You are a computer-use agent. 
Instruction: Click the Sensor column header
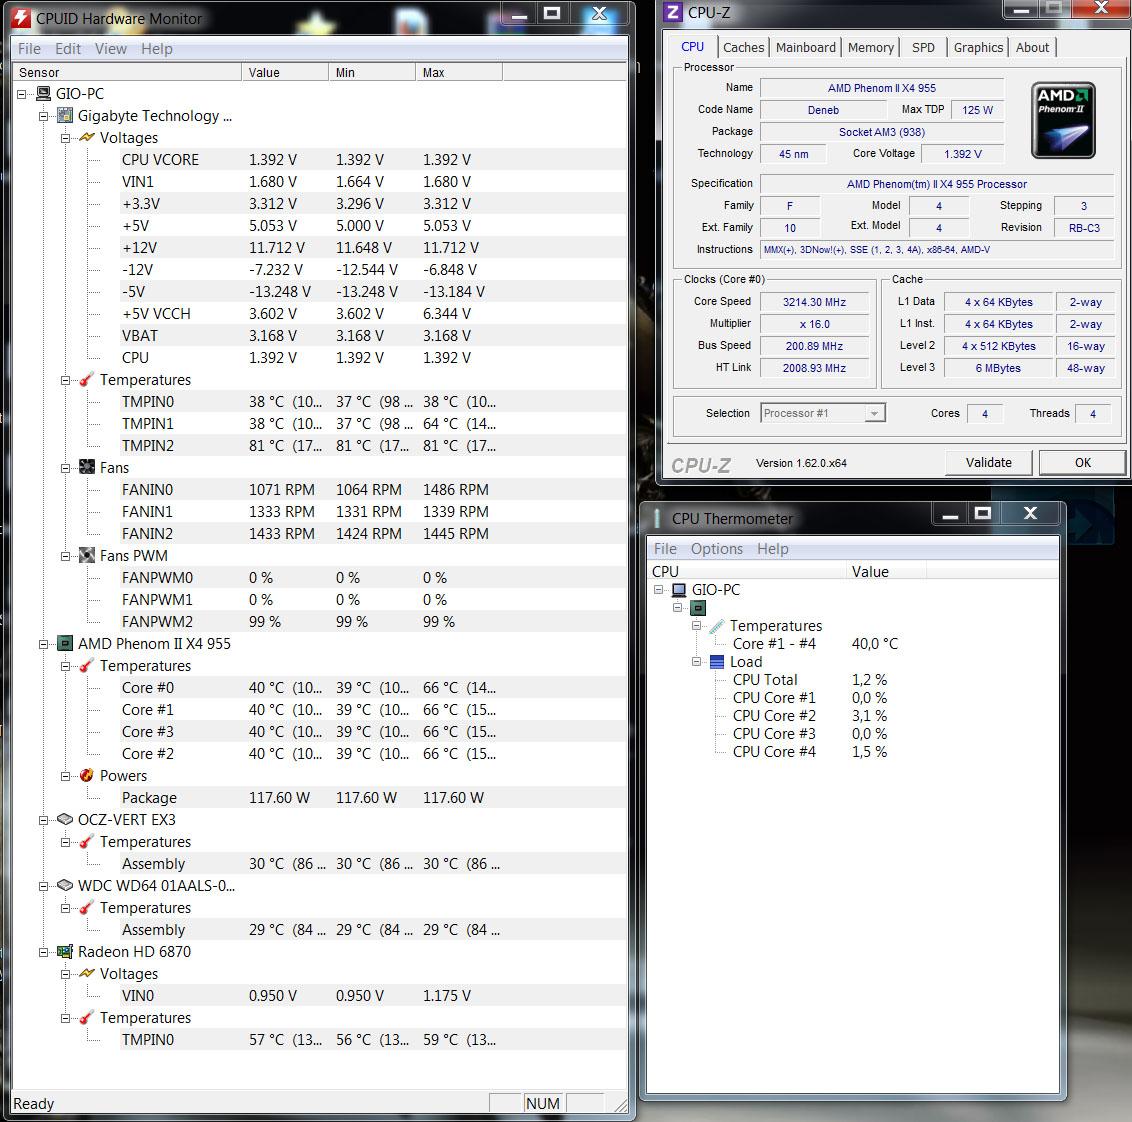[127, 72]
